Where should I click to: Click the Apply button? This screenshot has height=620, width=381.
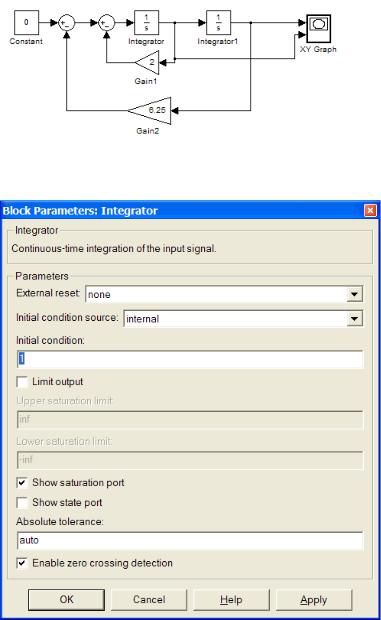[x=313, y=599]
